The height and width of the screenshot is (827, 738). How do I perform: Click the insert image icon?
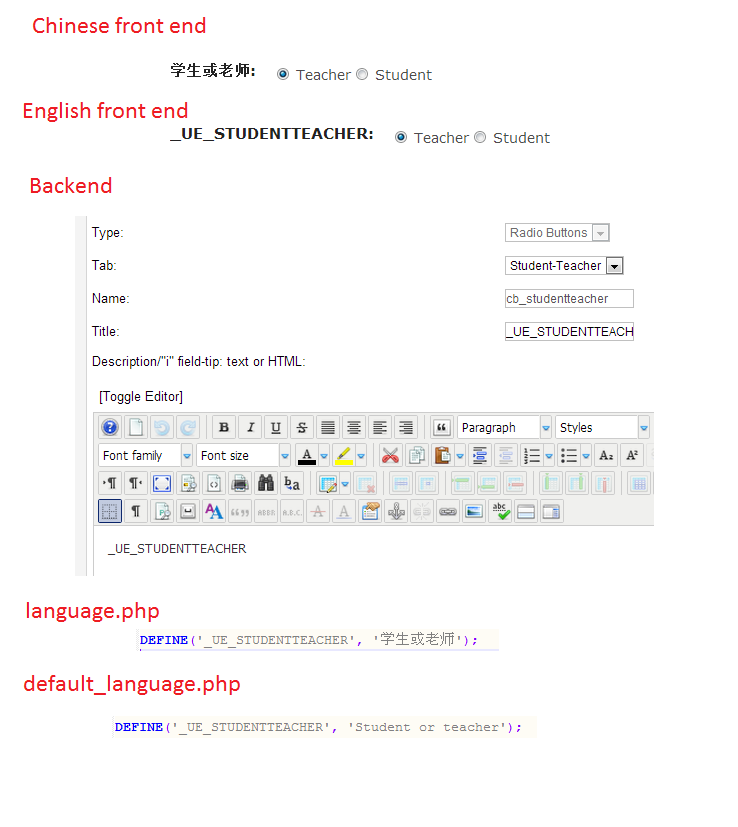pos(474,511)
